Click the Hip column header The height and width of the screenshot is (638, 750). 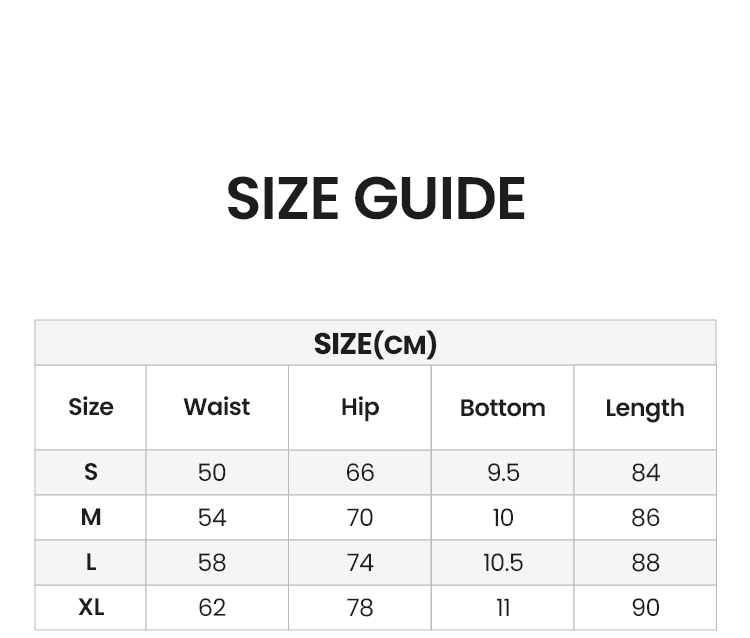click(x=360, y=408)
